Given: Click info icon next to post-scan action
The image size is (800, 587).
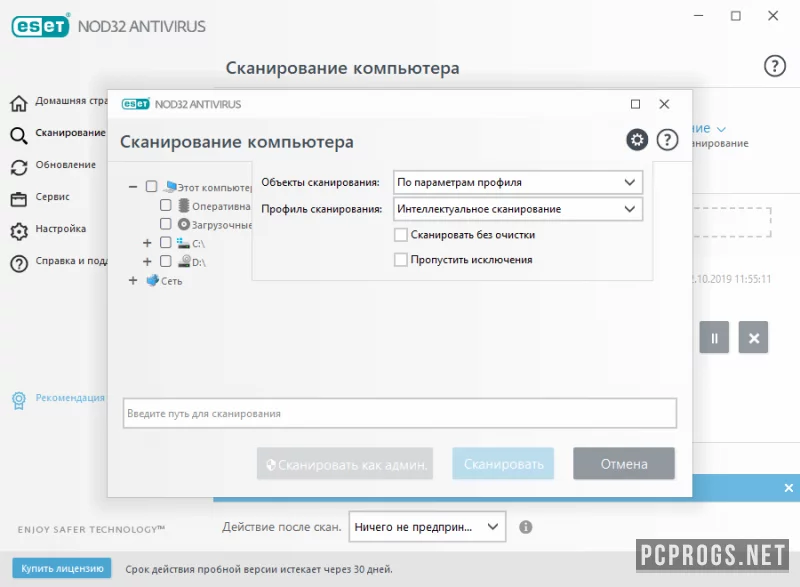Looking at the screenshot, I should (526, 527).
